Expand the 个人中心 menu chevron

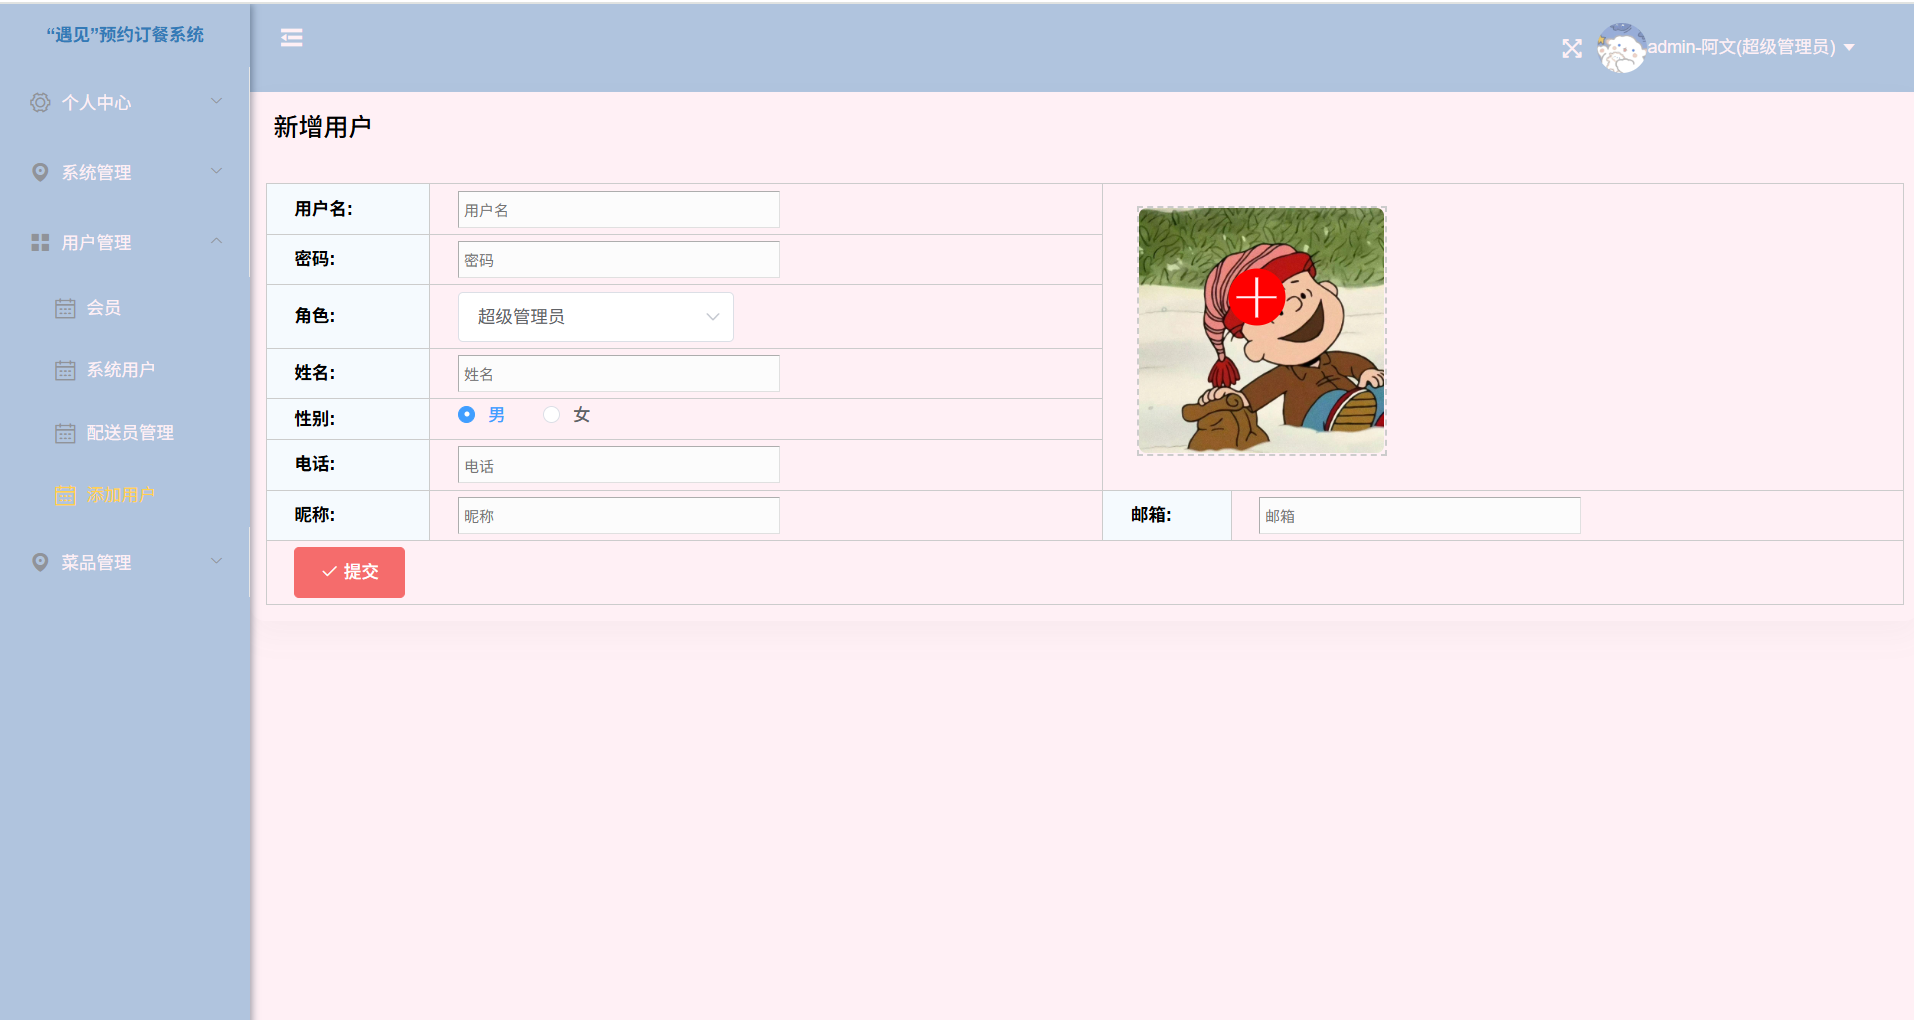(216, 101)
